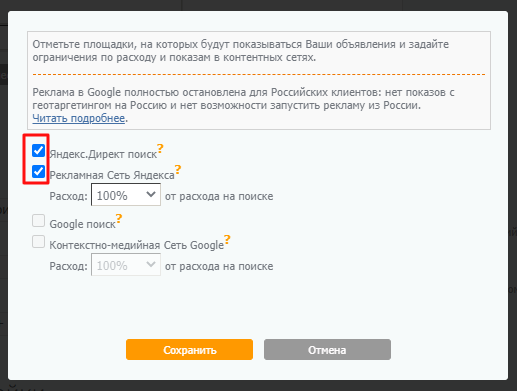Image resolution: width=517 pixels, height=391 pixels.
Task: Expand the greyed-out Расход dropdown under Google network
Action: [x=126, y=265]
